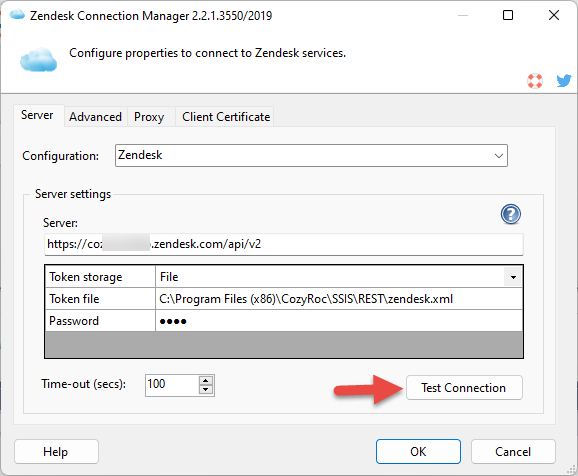Click the blue question mark help icon
This screenshot has height=476, width=578.
[511, 214]
